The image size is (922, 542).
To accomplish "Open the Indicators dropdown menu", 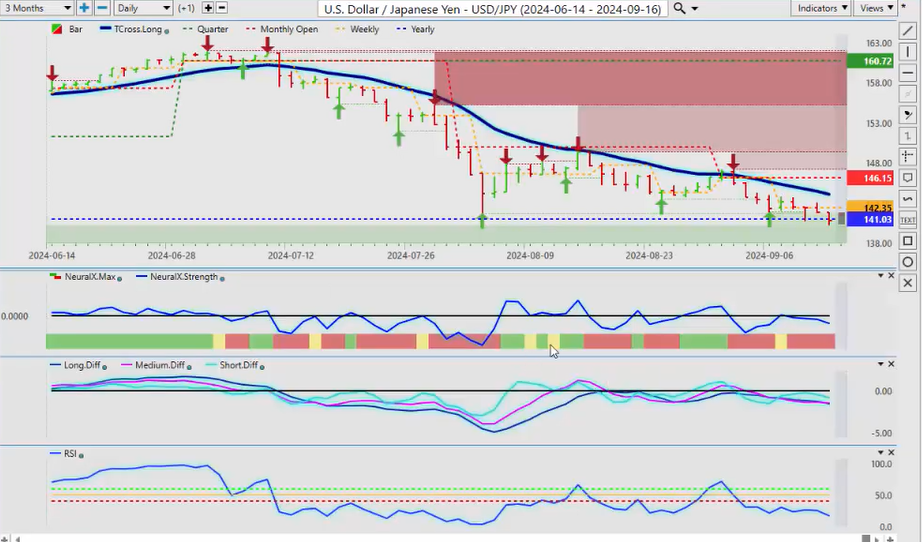I will [821, 8].
